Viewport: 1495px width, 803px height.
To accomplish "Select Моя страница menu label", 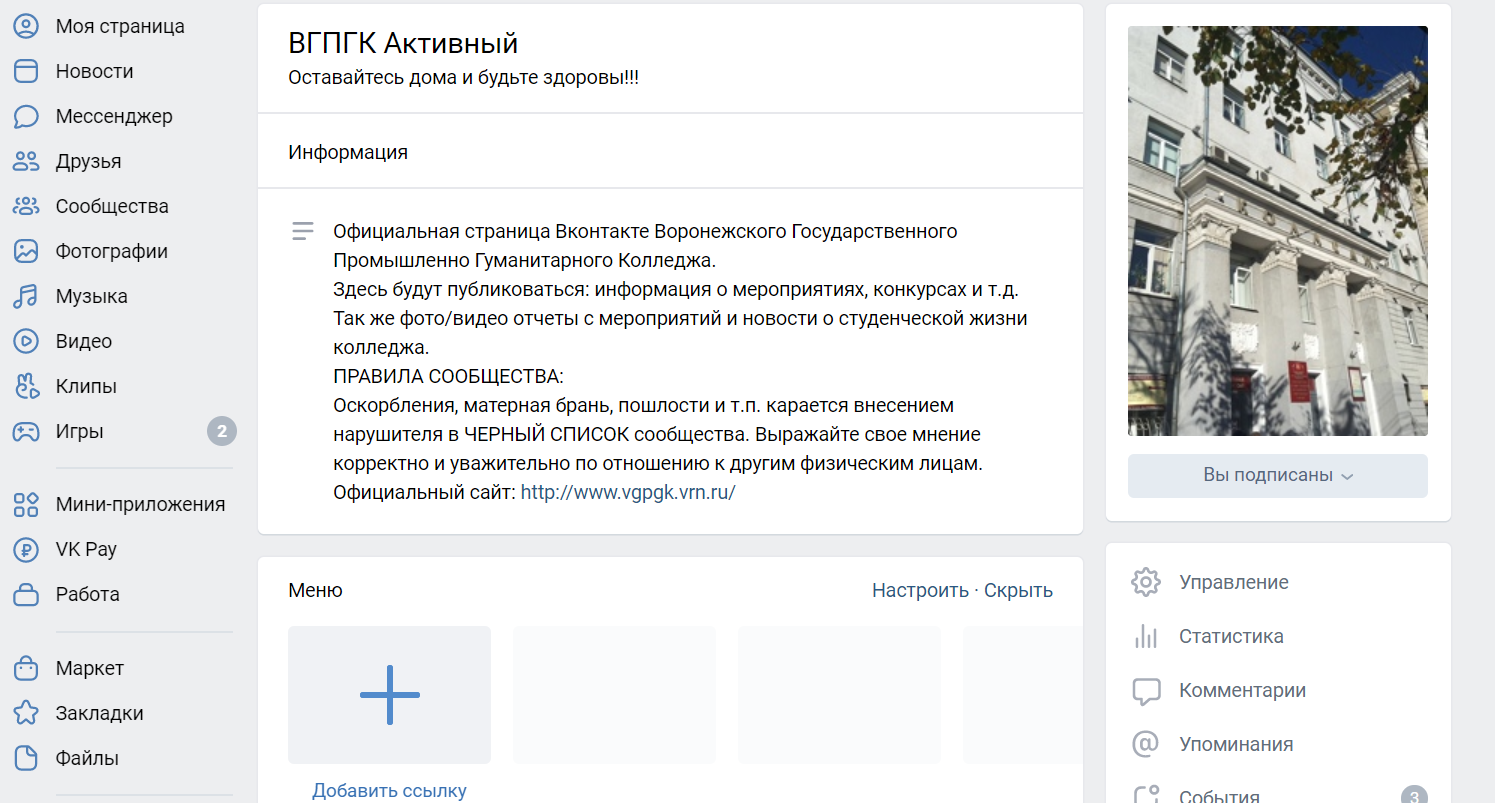I will (120, 26).
